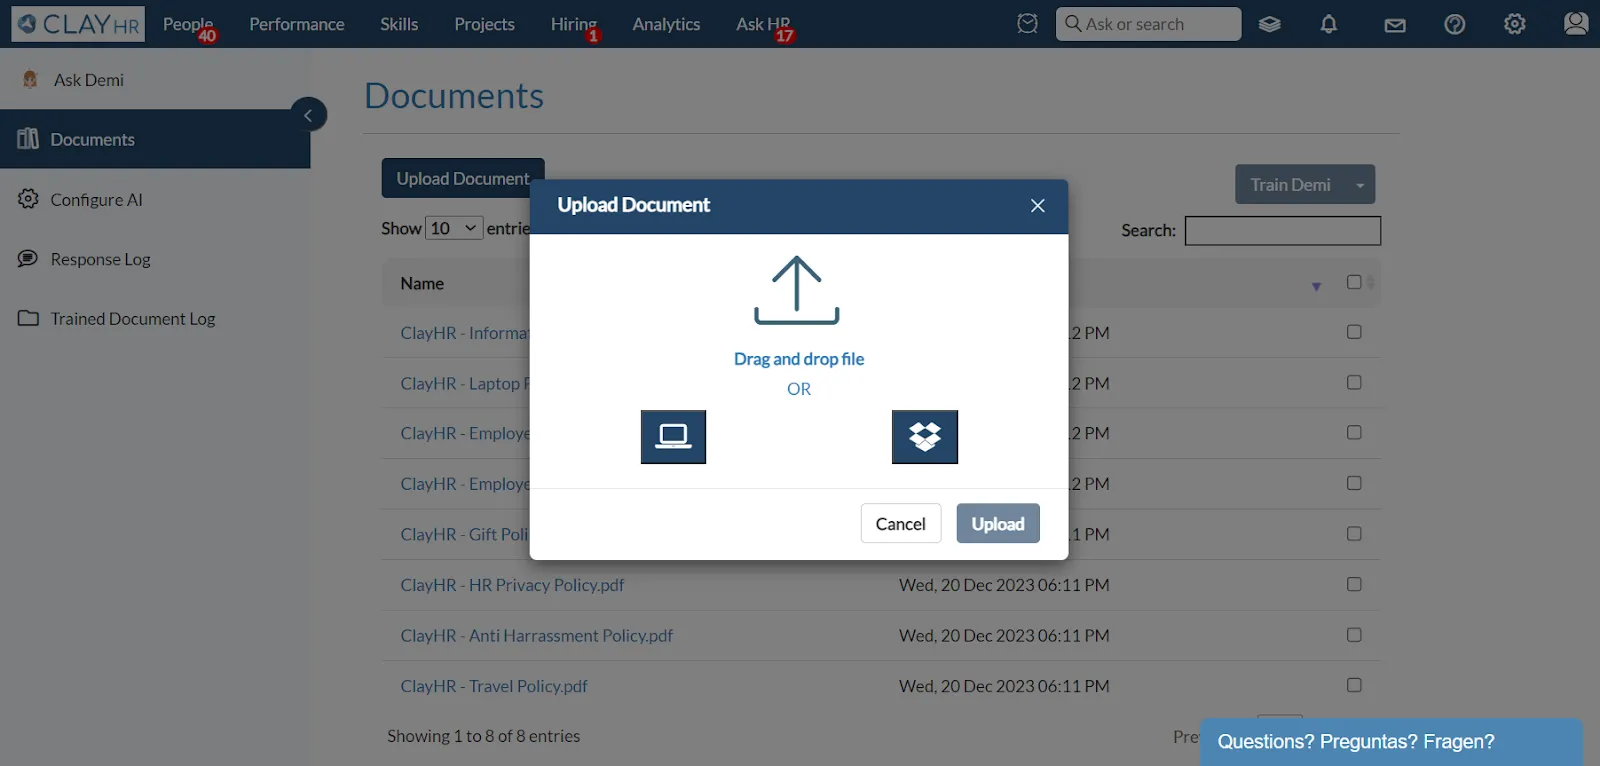Click Cancel in the upload dialog
The image size is (1600, 766).
(x=901, y=523)
